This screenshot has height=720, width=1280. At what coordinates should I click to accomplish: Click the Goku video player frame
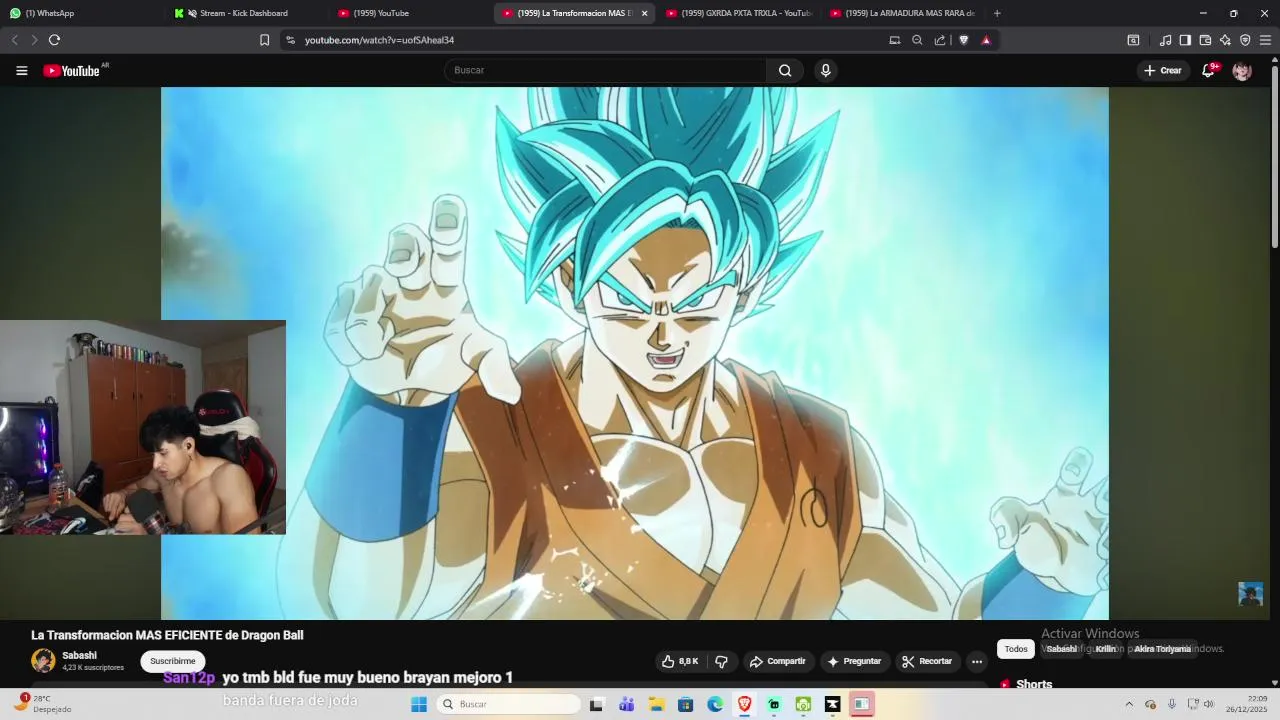point(634,353)
